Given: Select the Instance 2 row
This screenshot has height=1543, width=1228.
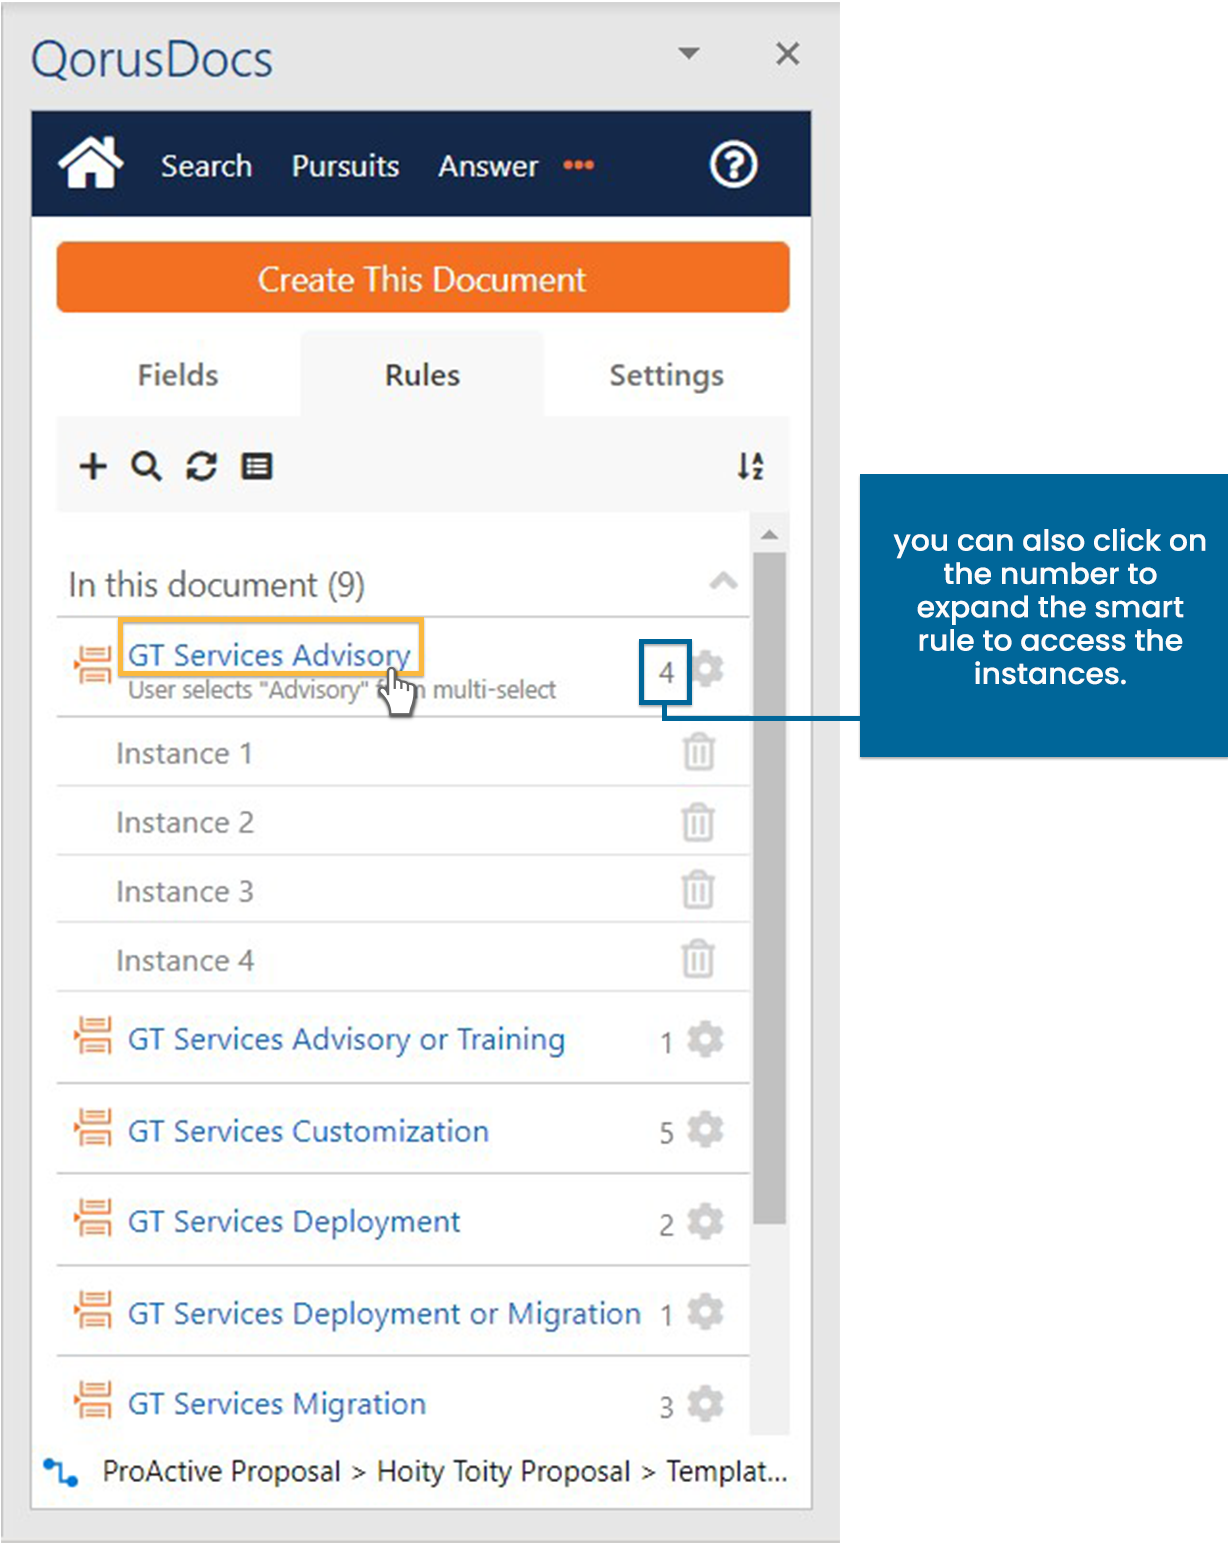Looking at the screenshot, I should tap(402, 821).
